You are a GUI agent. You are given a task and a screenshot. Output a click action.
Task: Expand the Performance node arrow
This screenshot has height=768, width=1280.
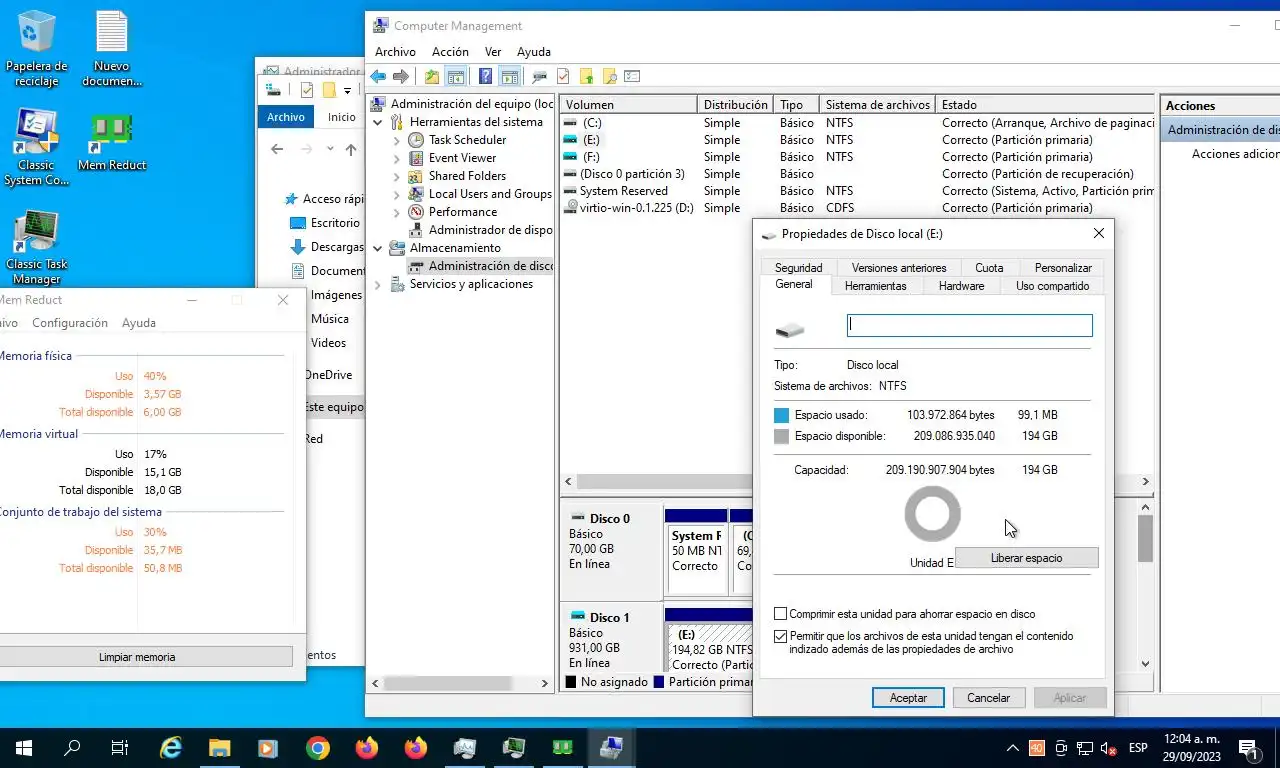pyautogui.click(x=397, y=212)
